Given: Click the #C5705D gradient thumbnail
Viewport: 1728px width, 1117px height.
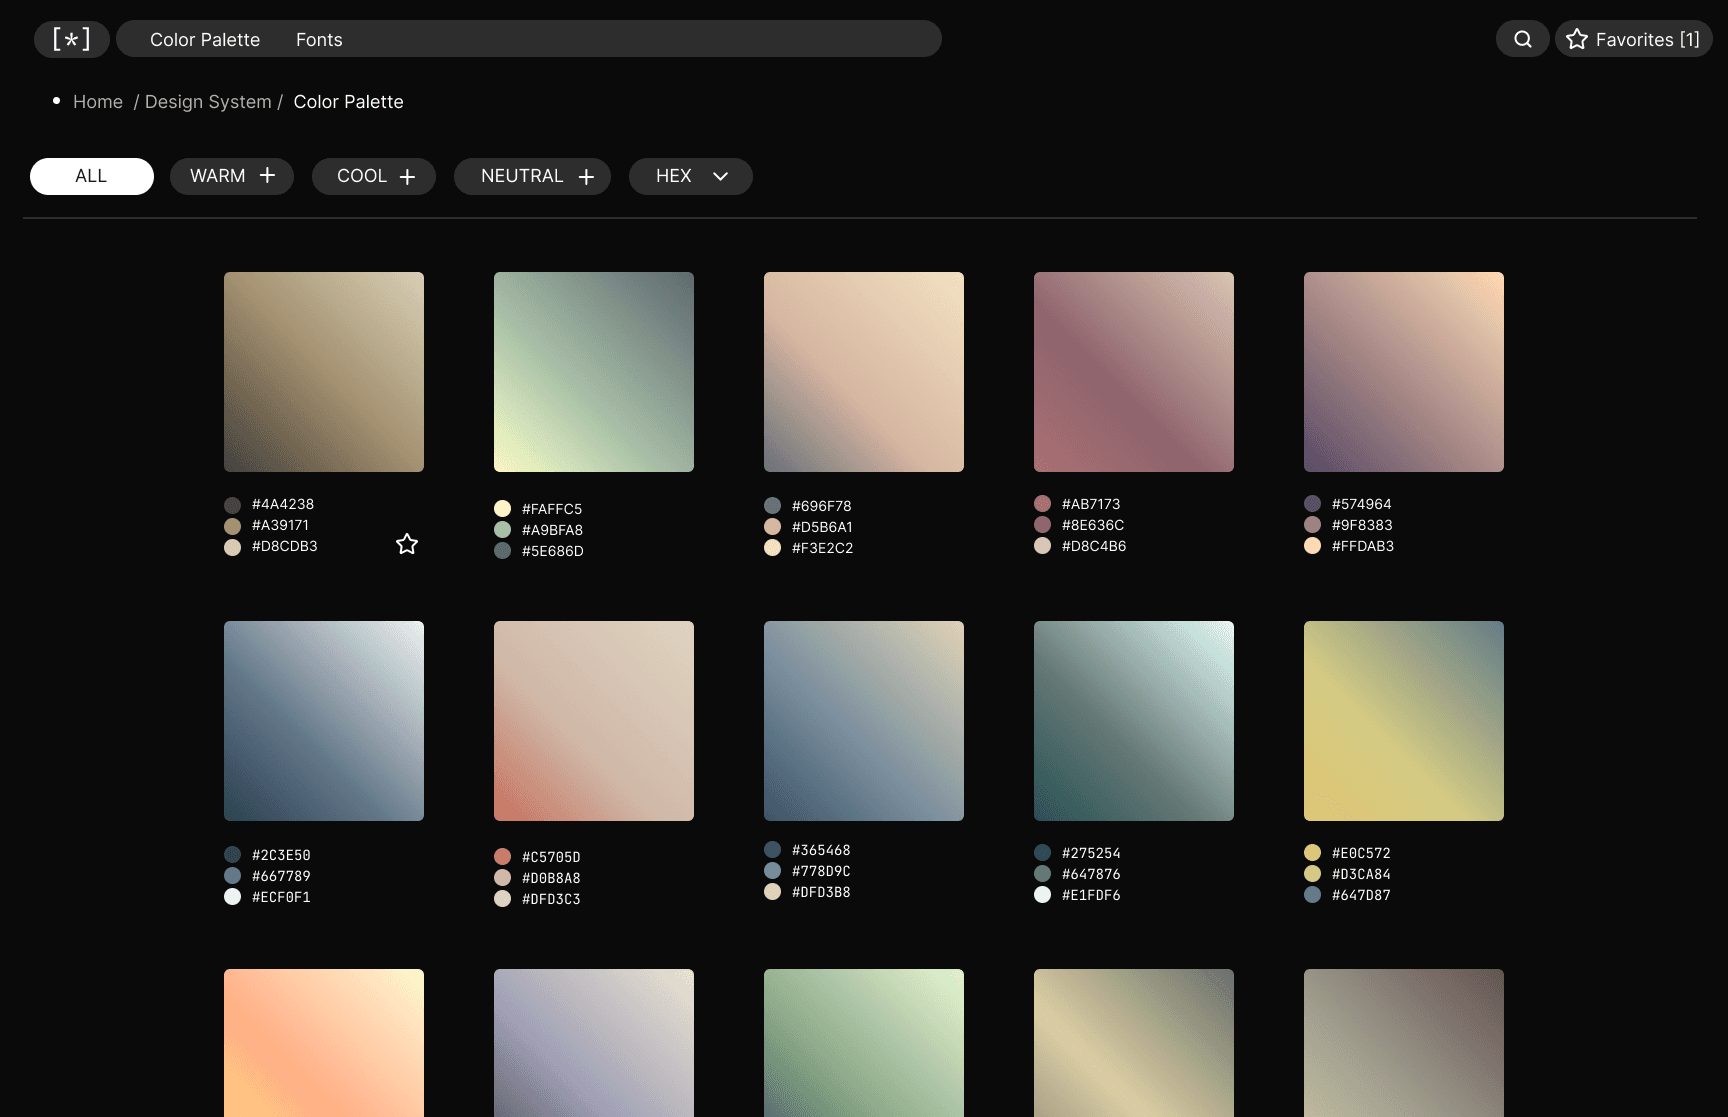Looking at the screenshot, I should tap(593, 720).
